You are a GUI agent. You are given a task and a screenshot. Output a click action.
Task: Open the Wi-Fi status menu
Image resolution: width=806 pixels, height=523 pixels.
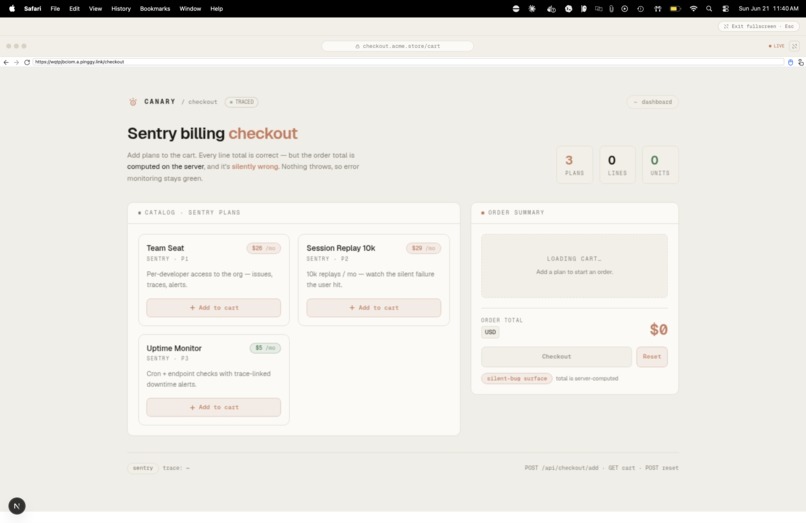tap(693, 9)
